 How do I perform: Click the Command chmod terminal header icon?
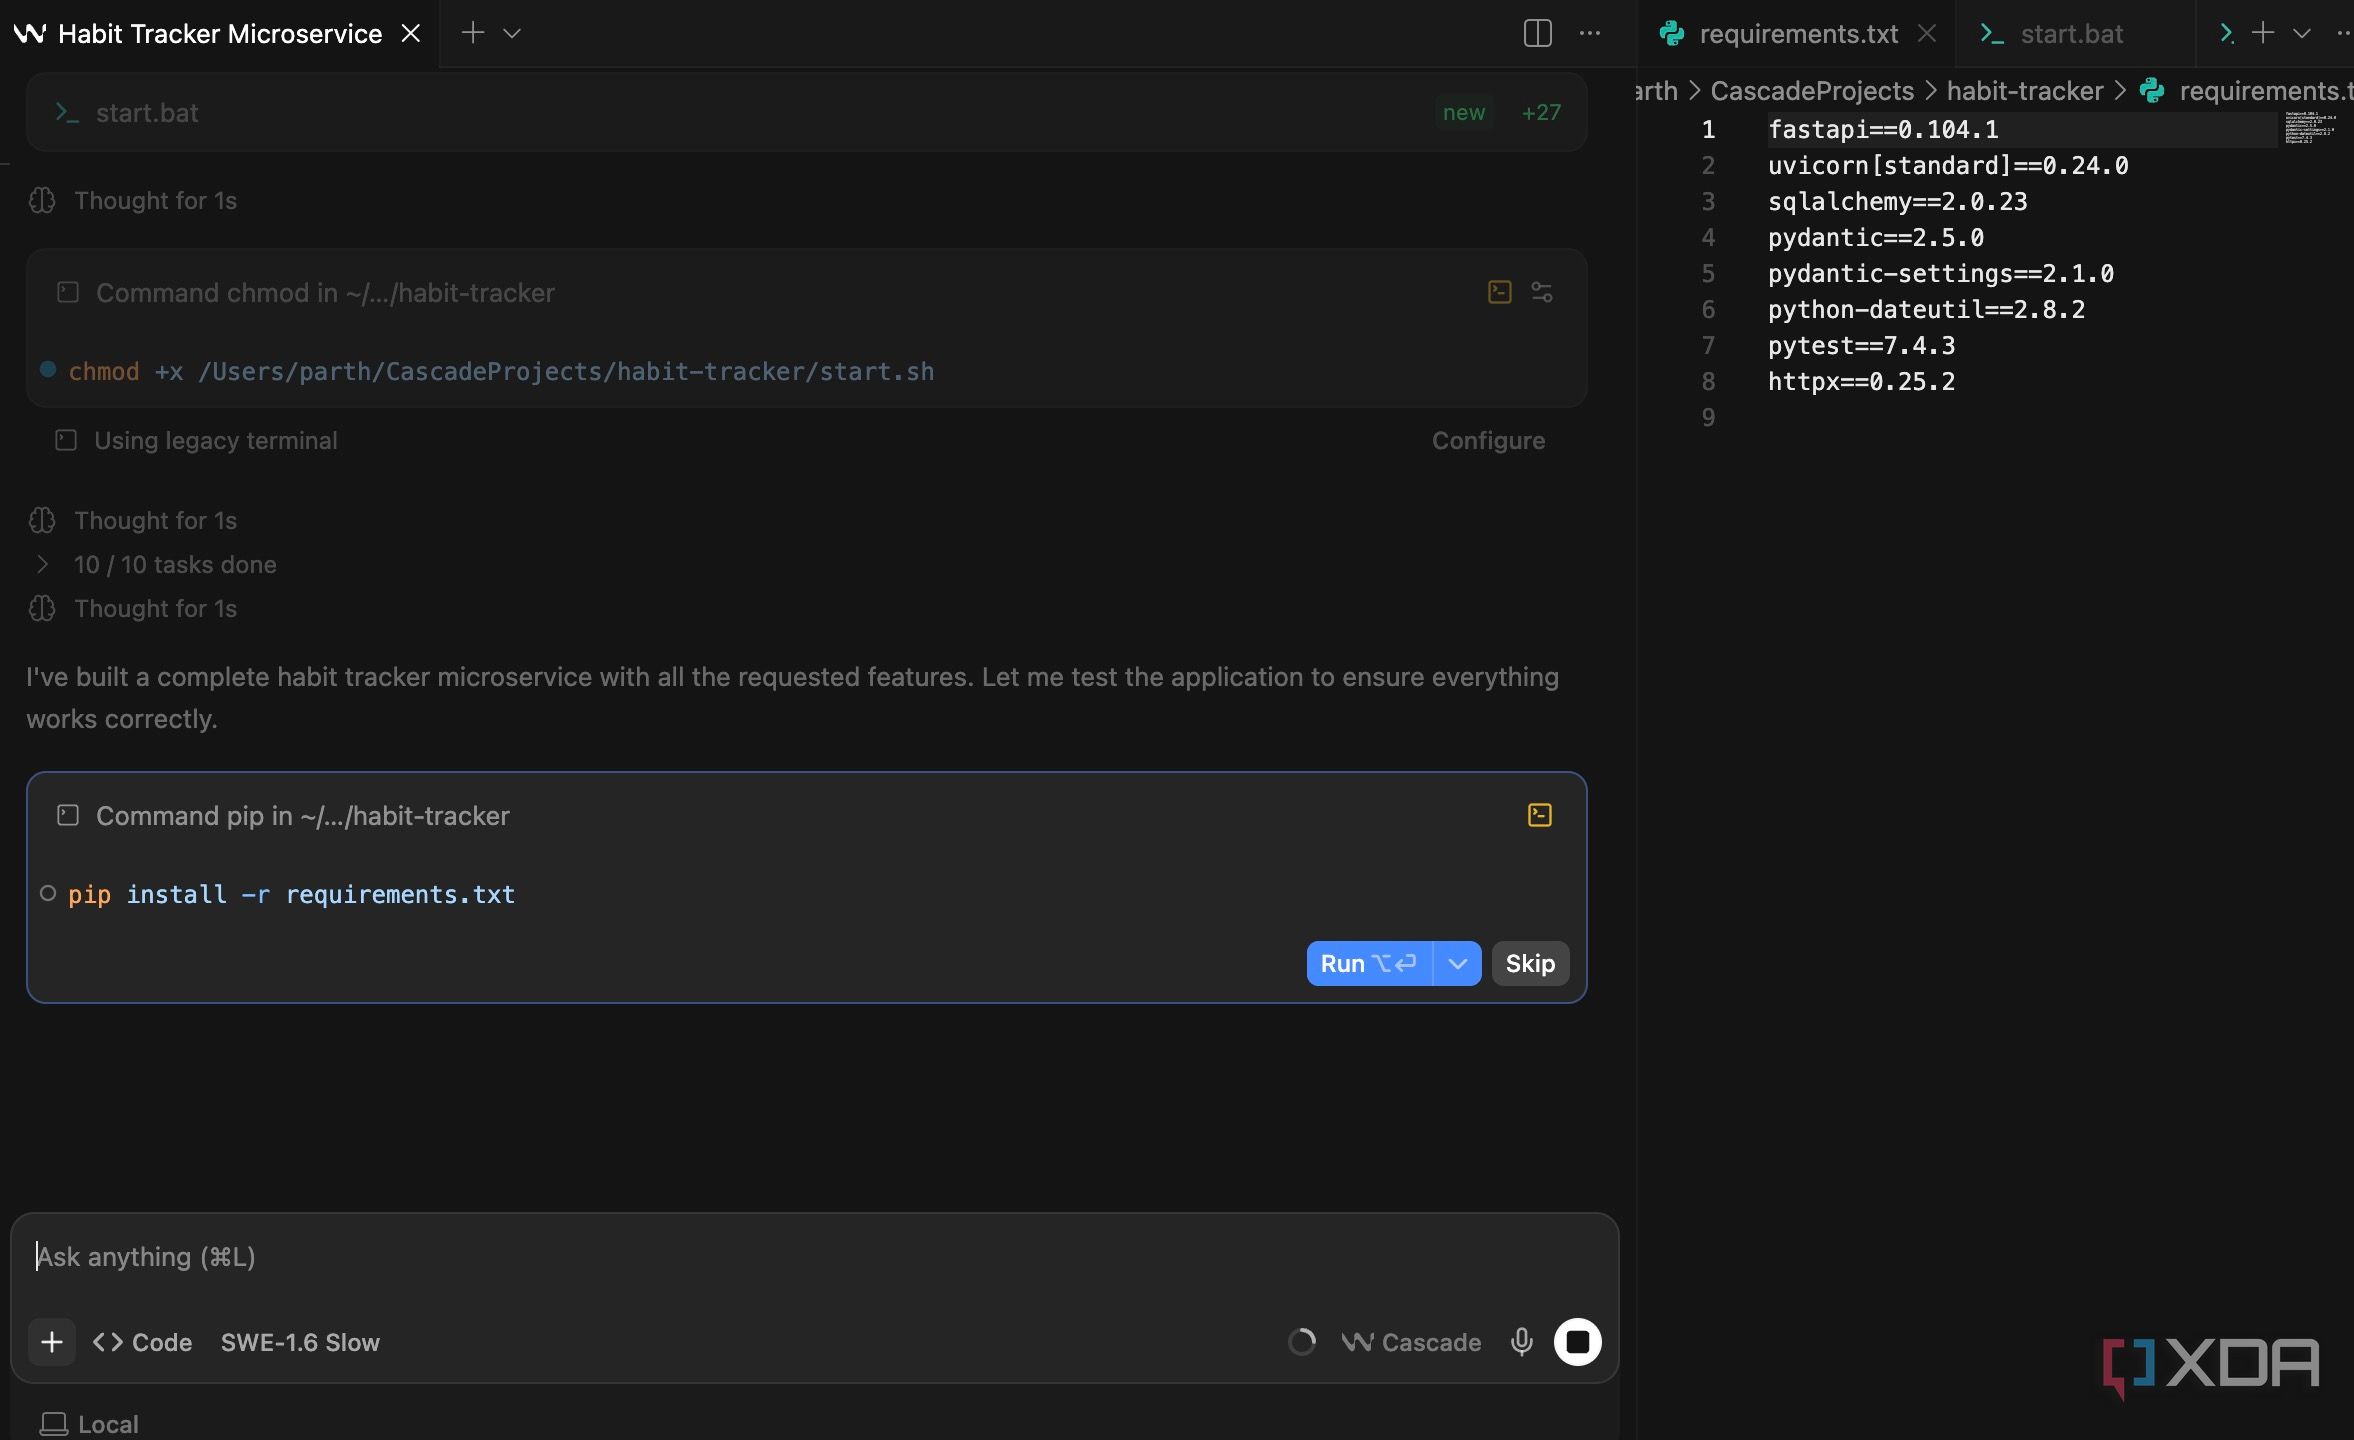pos(67,292)
